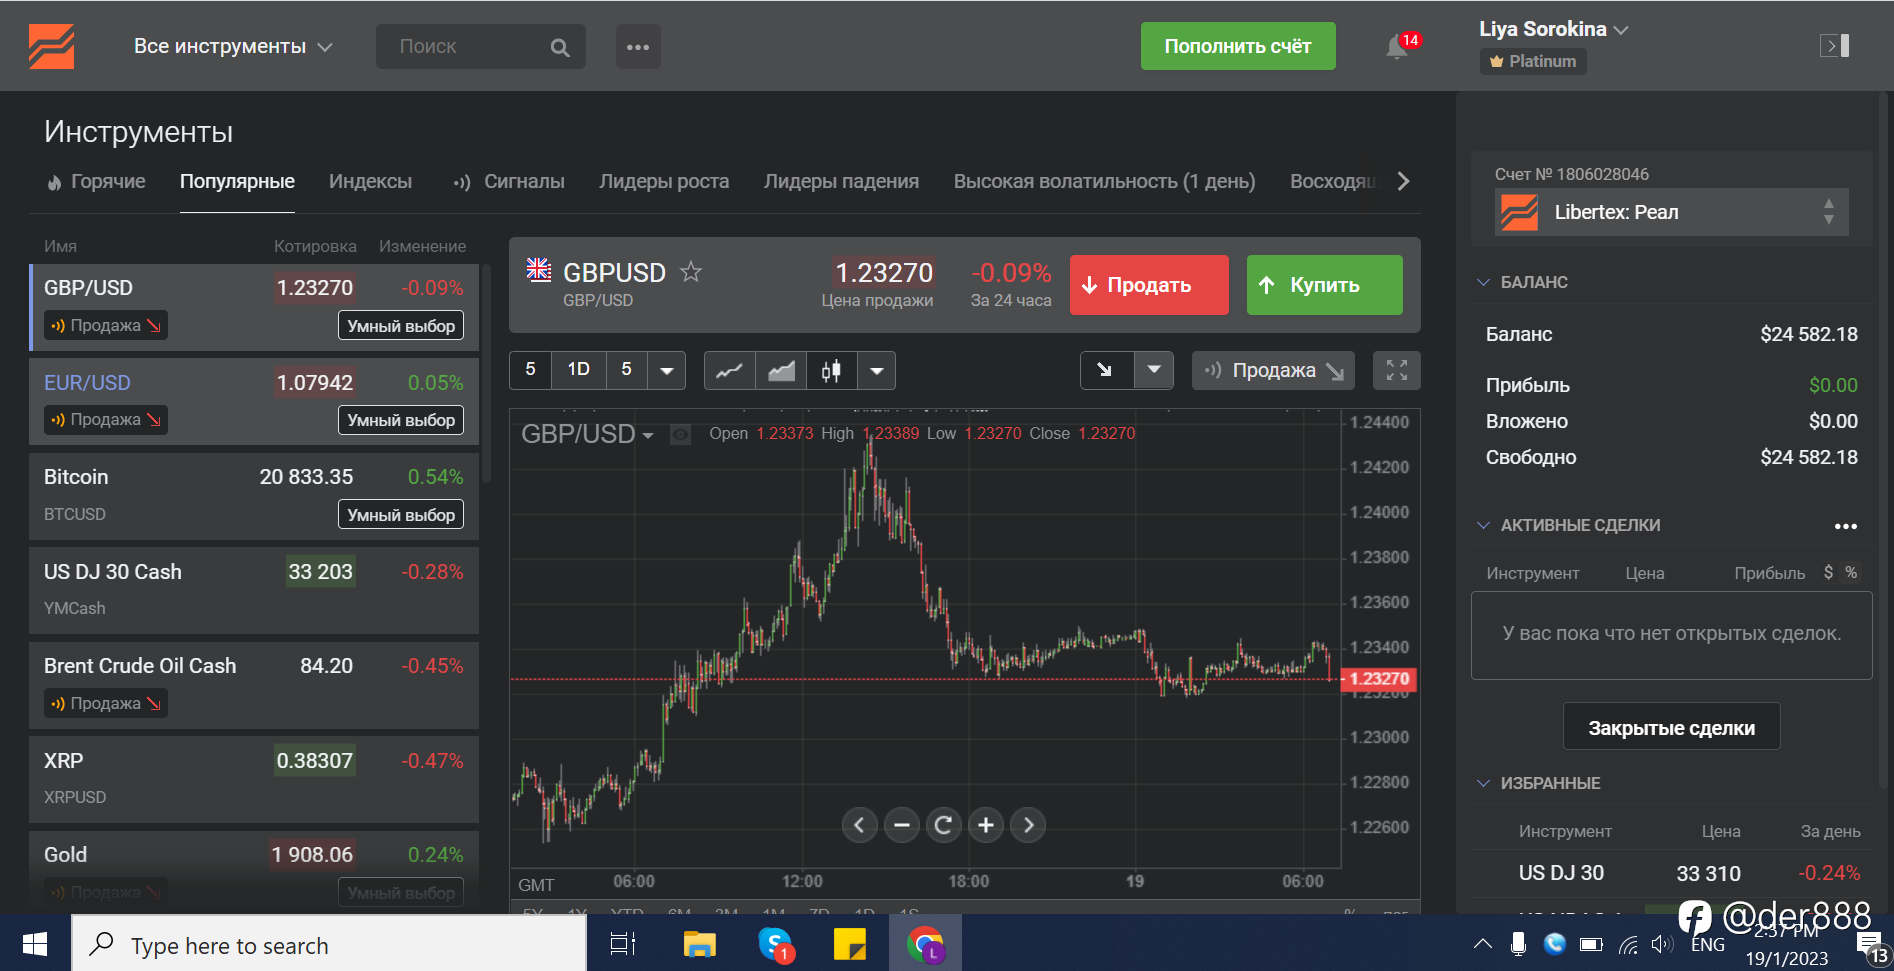Open the Libertex: Real account selector
Screen dimensions: 1894x971
[x=1671, y=212]
